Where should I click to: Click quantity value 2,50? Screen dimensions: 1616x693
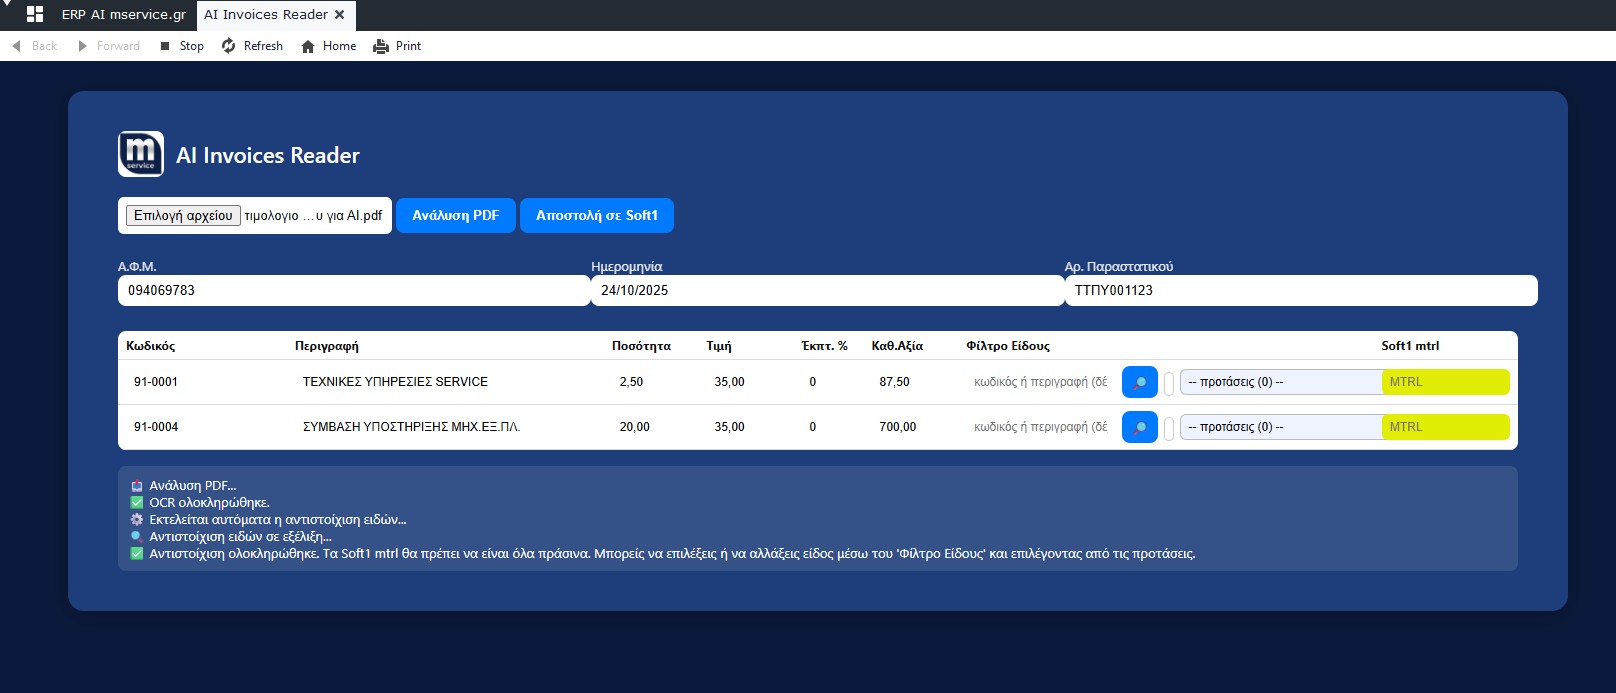[631, 382]
